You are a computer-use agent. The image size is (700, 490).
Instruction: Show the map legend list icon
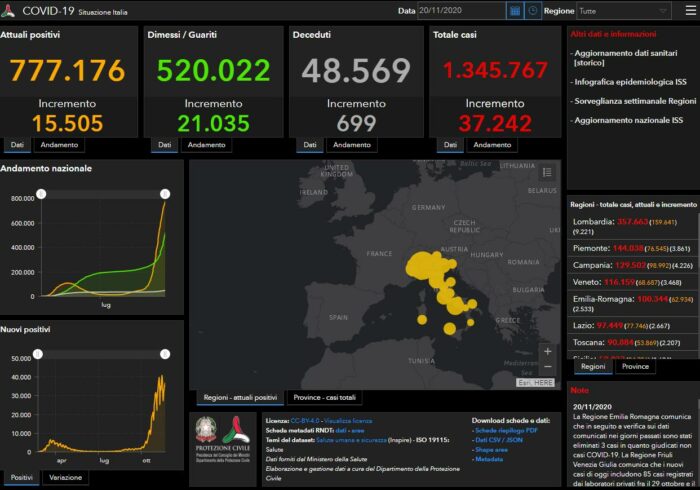click(x=546, y=172)
